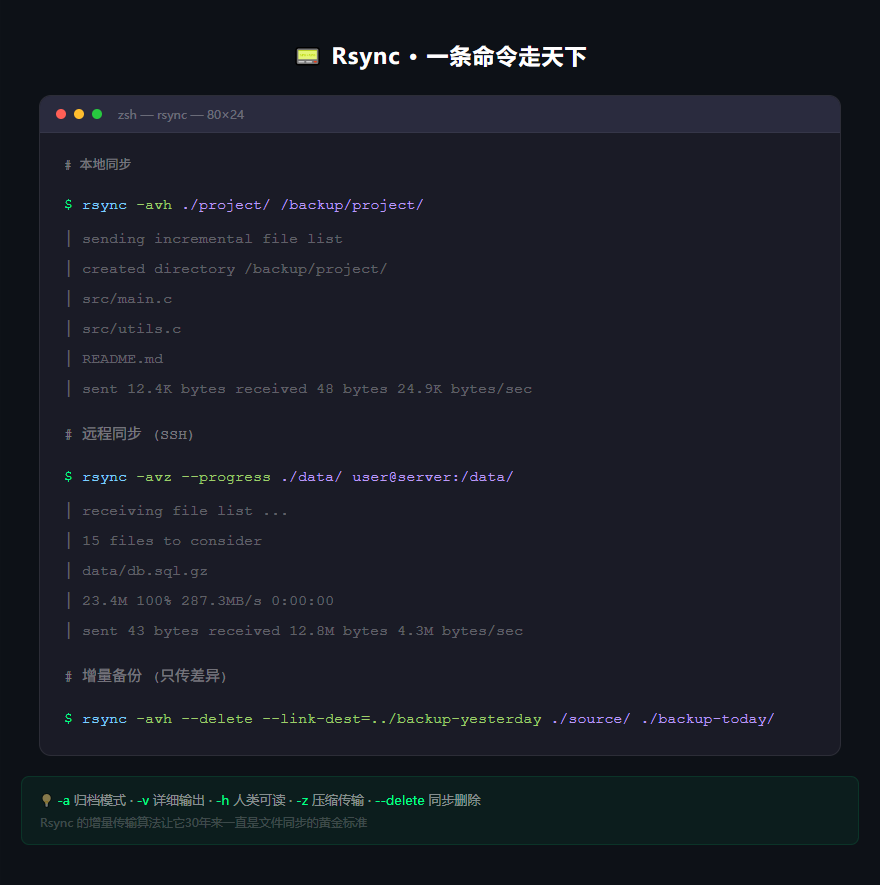Click the "-h 人类可读" tip text
Viewport: 880px width, 885px height.
click(251, 800)
